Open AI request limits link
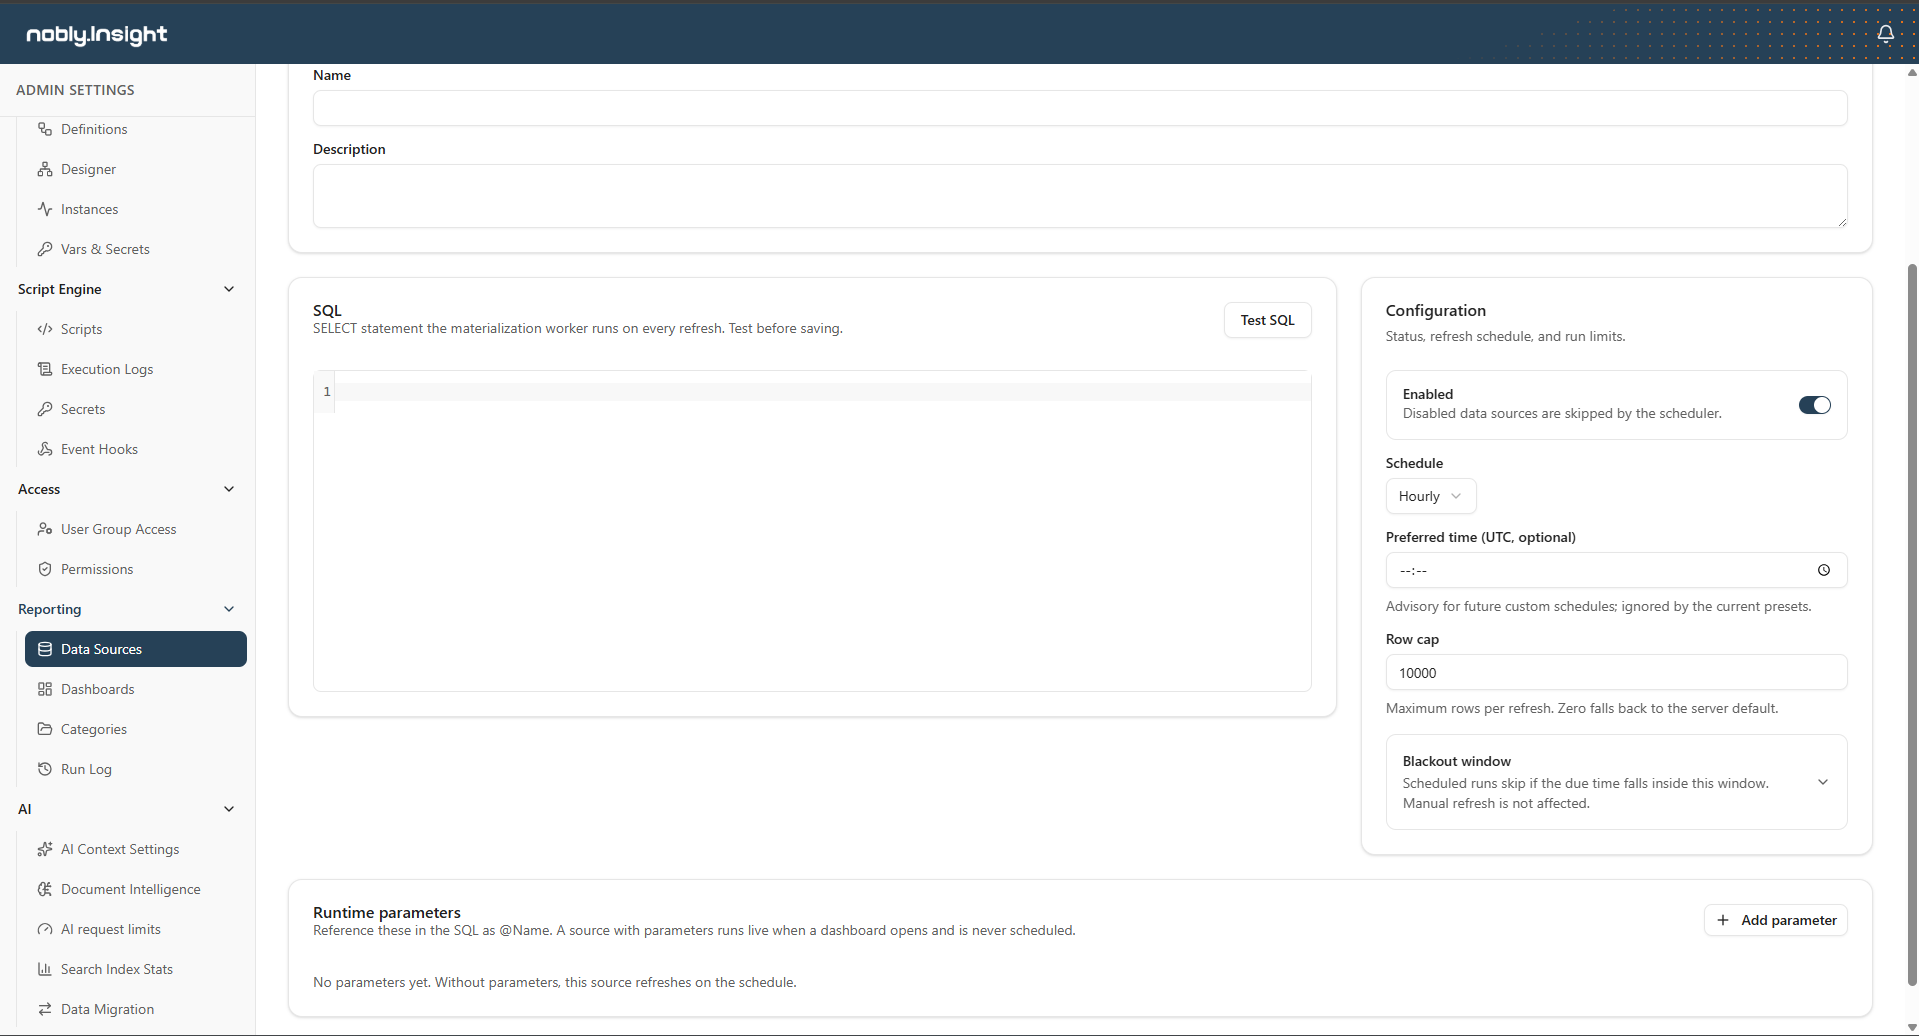Image resolution: width=1919 pixels, height=1036 pixels. coord(136,929)
